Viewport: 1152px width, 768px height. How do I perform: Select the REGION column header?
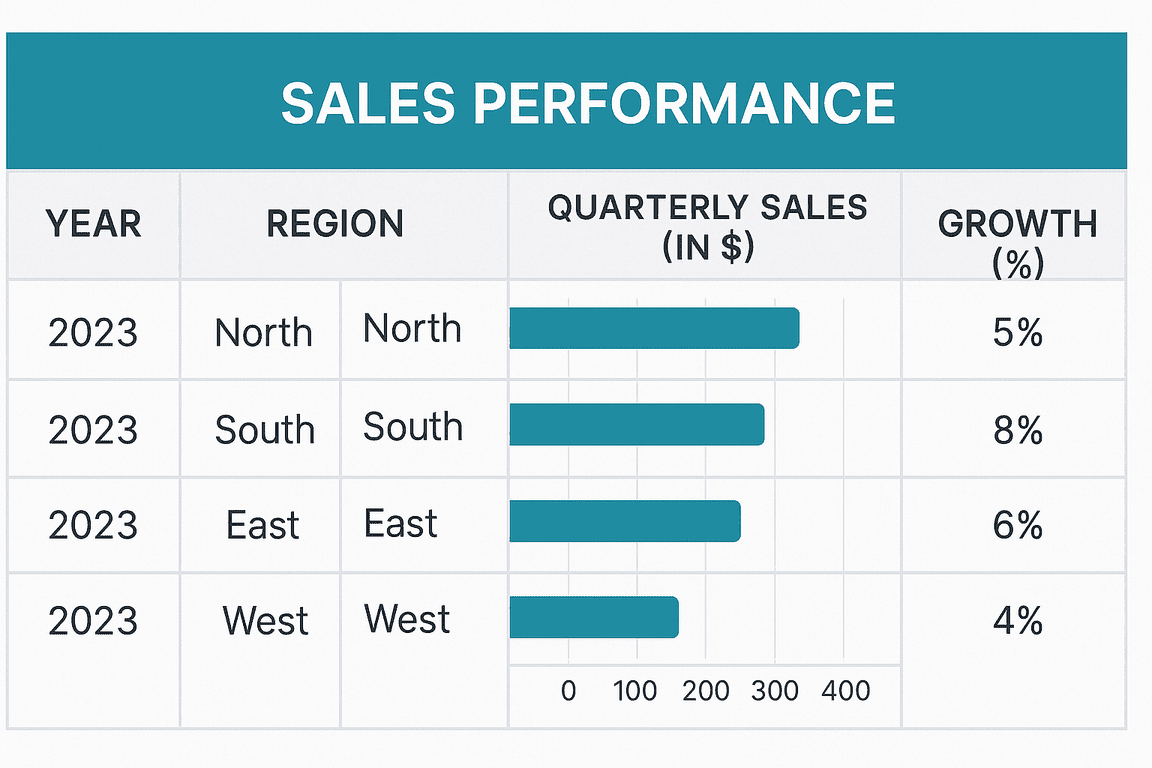335,224
